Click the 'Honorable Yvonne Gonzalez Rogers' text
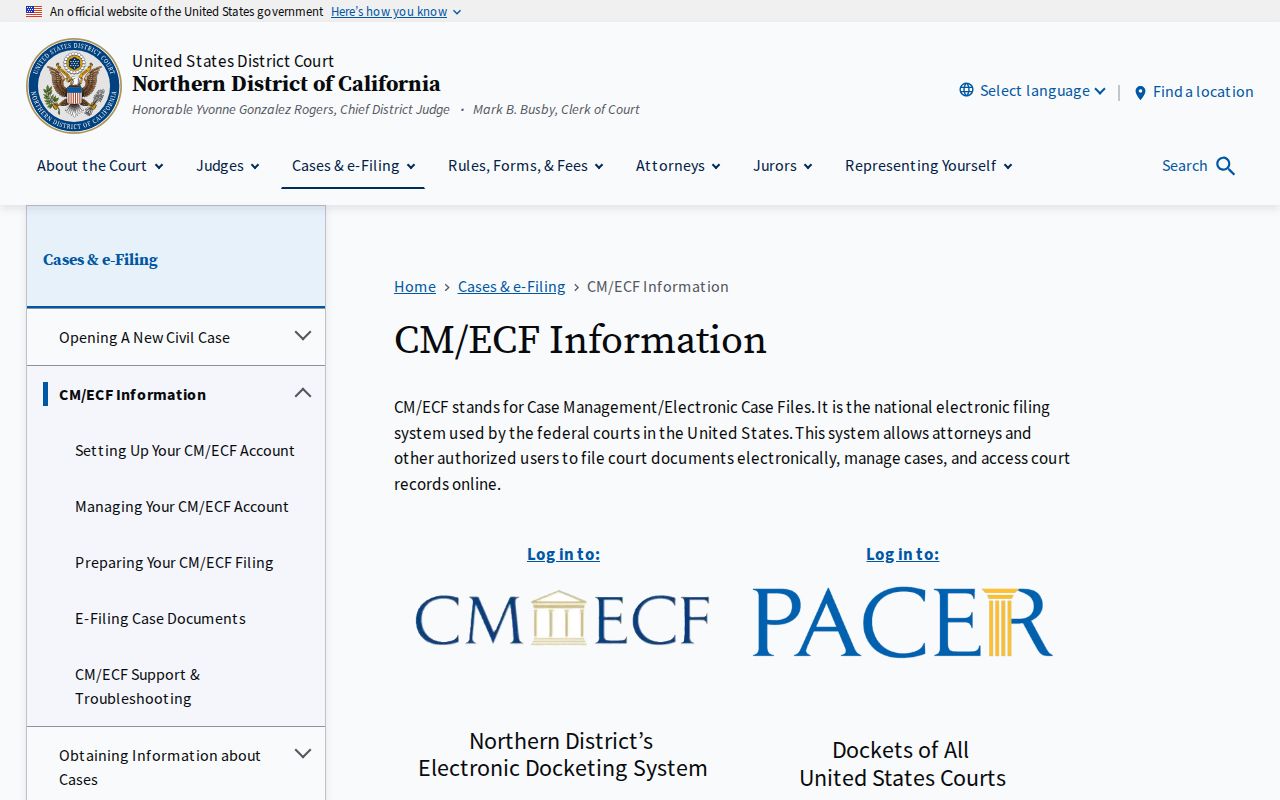The image size is (1280, 800). 291,110
